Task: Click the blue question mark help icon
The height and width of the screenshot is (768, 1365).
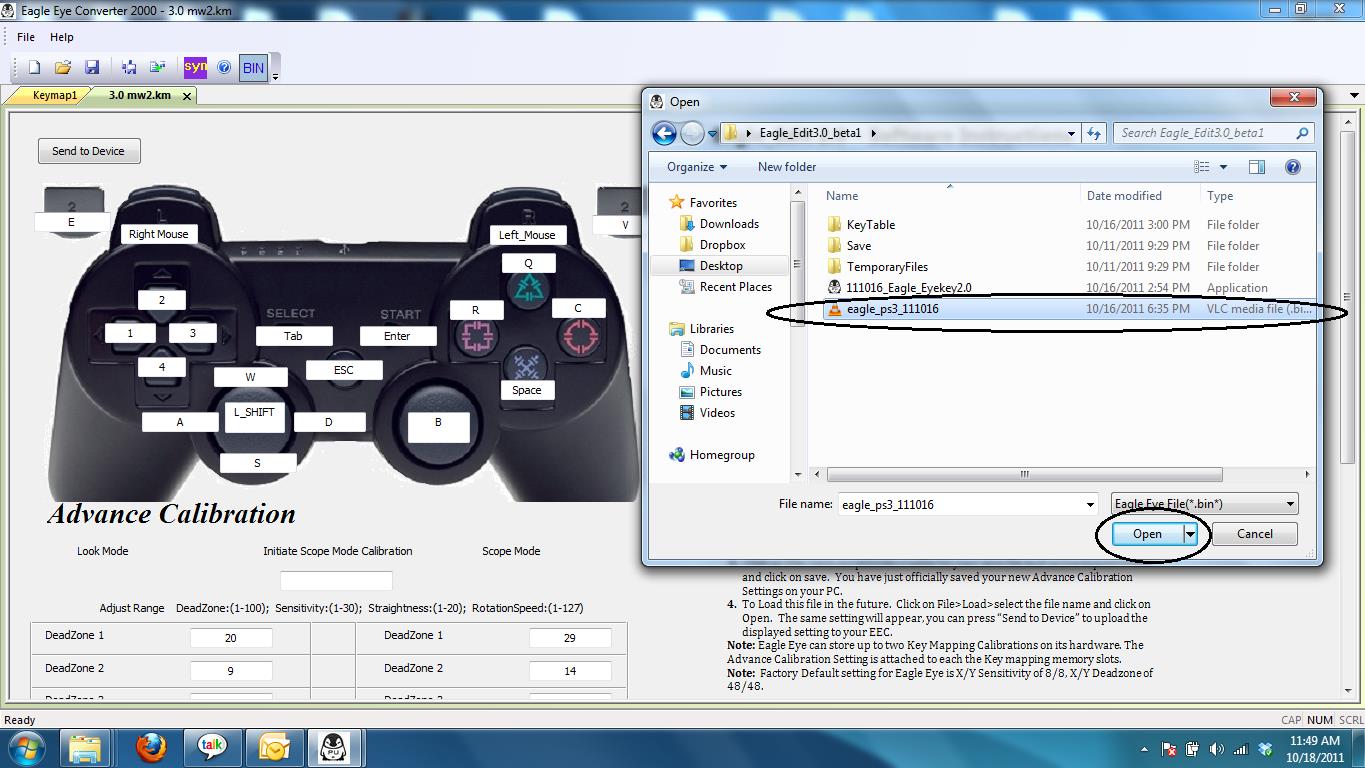Action: pos(224,68)
